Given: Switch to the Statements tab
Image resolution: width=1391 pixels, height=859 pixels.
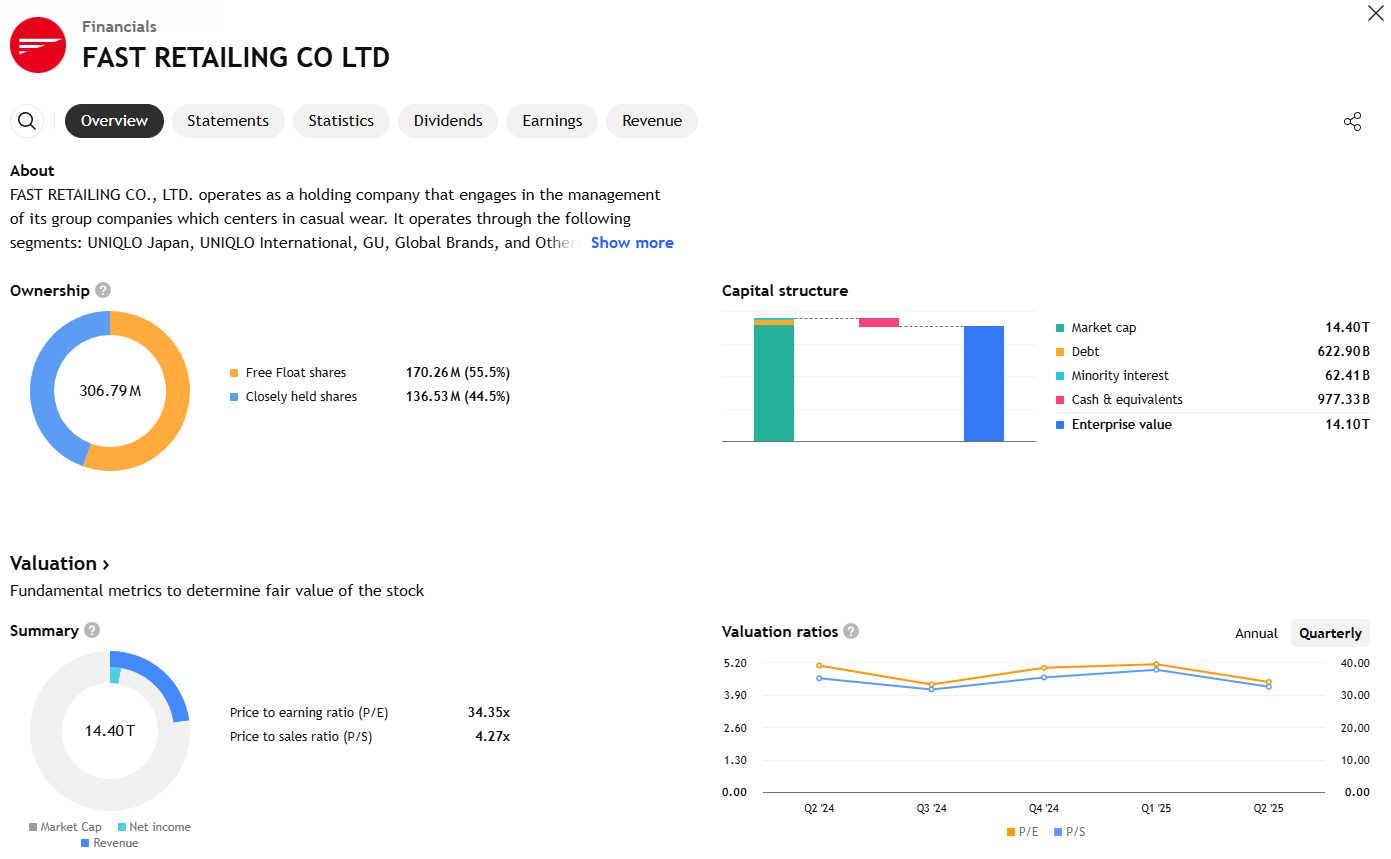Looking at the screenshot, I should 228,121.
